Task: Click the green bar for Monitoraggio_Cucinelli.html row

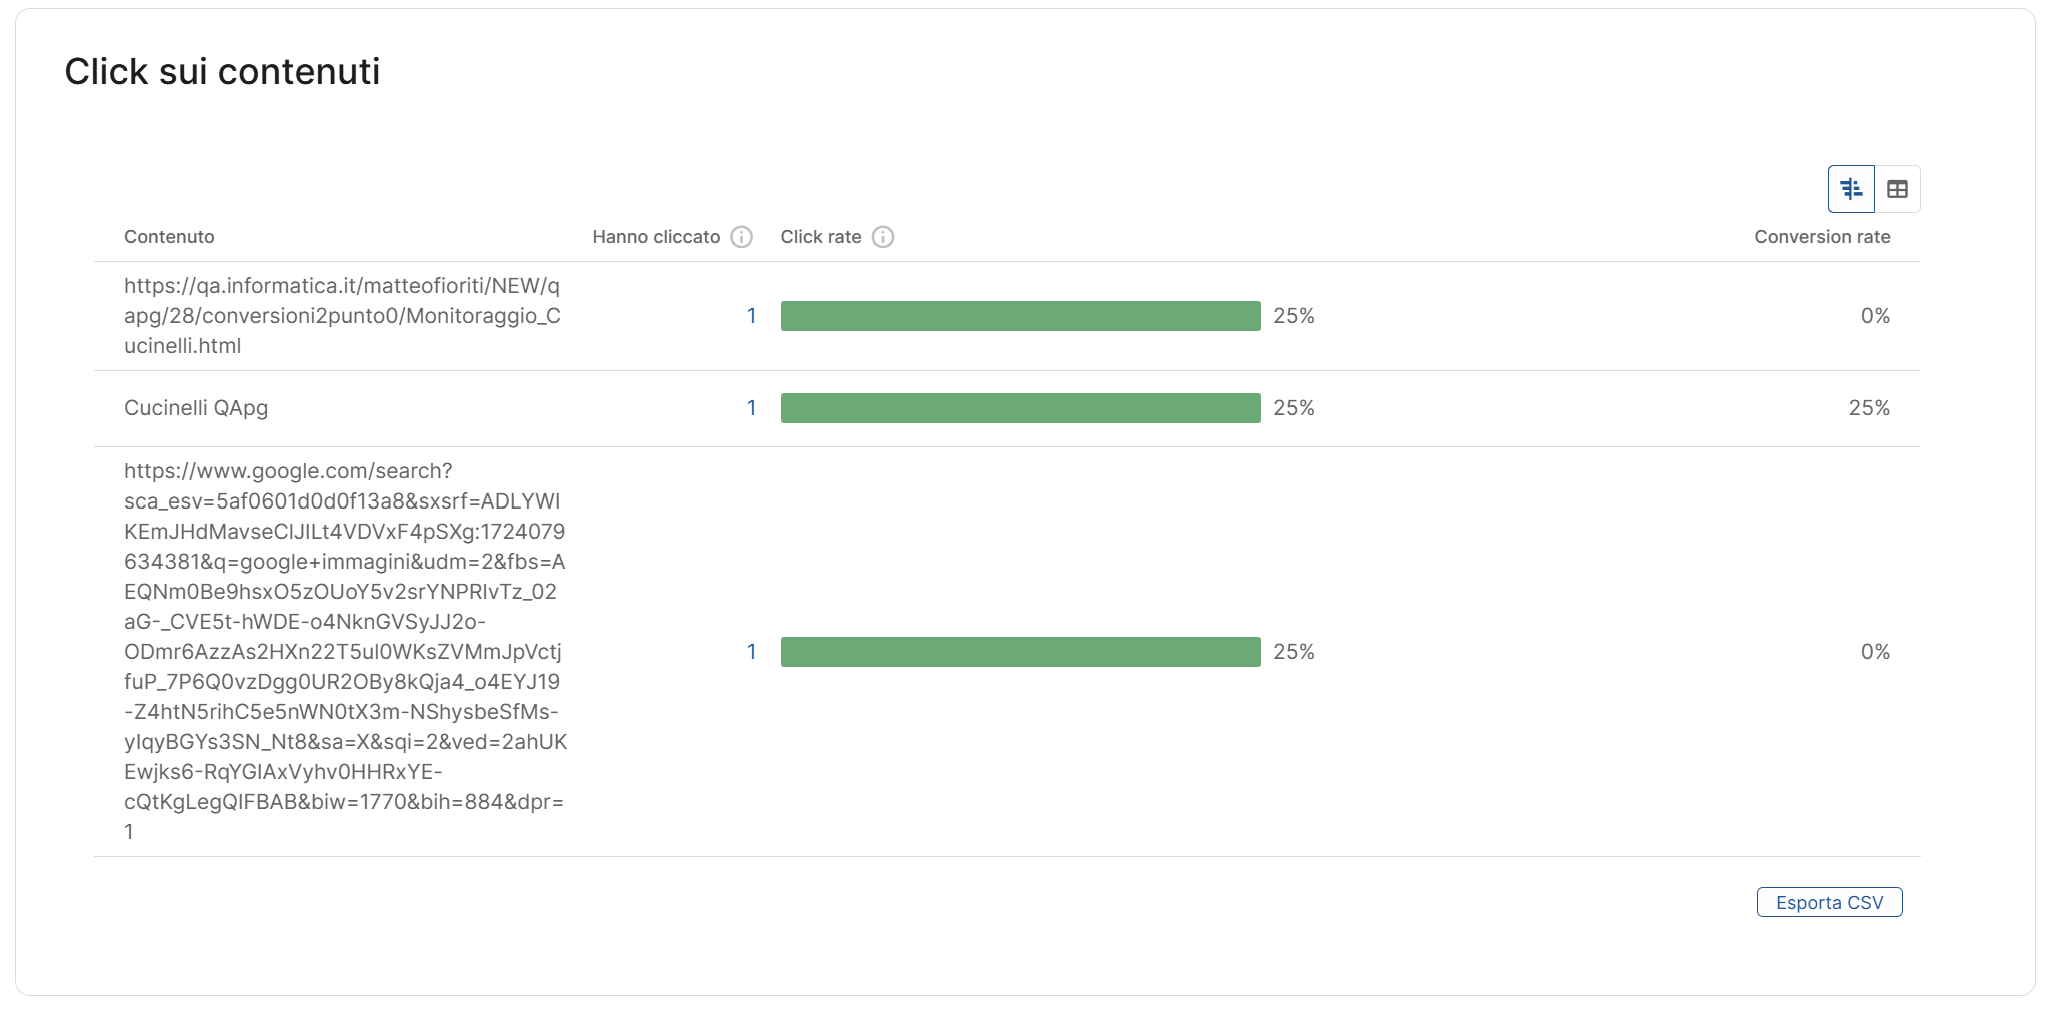Action: pyautogui.click(x=1020, y=316)
